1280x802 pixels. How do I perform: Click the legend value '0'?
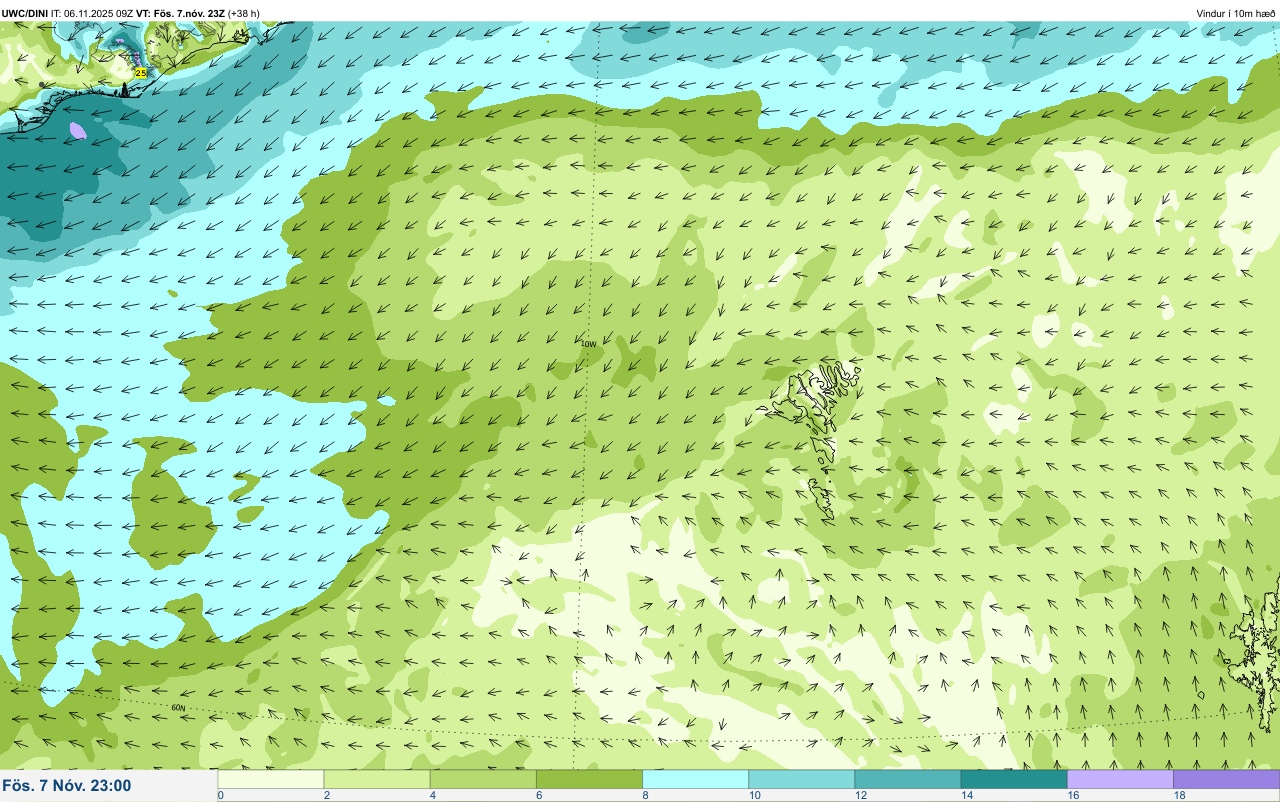(220, 795)
